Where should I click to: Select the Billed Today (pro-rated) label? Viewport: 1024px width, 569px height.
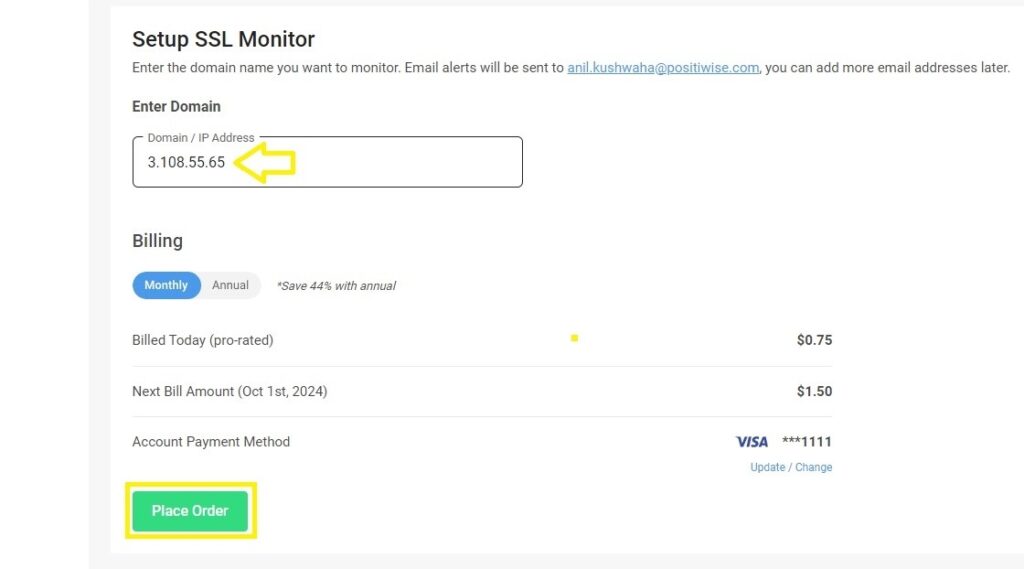point(202,340)
